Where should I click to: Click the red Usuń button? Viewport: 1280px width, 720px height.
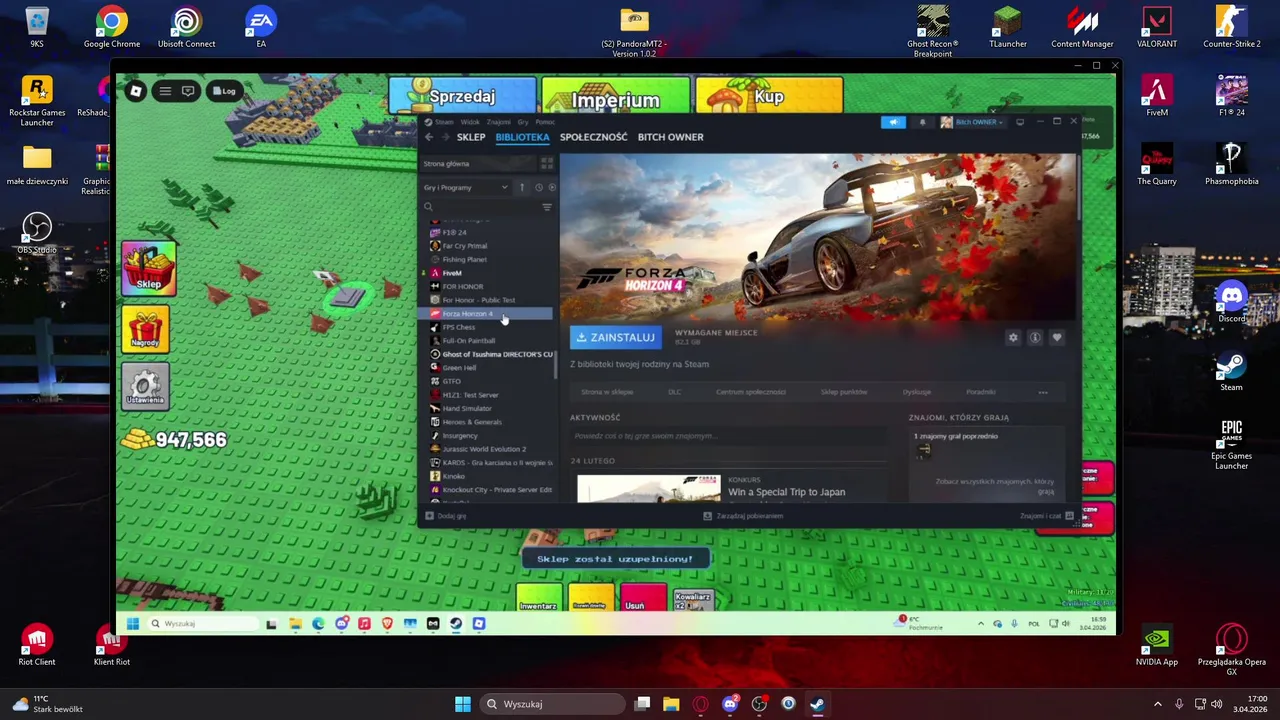642,599
